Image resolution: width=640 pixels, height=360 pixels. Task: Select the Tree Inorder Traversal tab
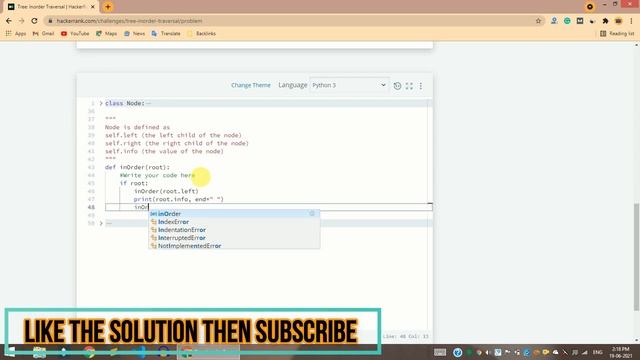click(x=51, y=7)
